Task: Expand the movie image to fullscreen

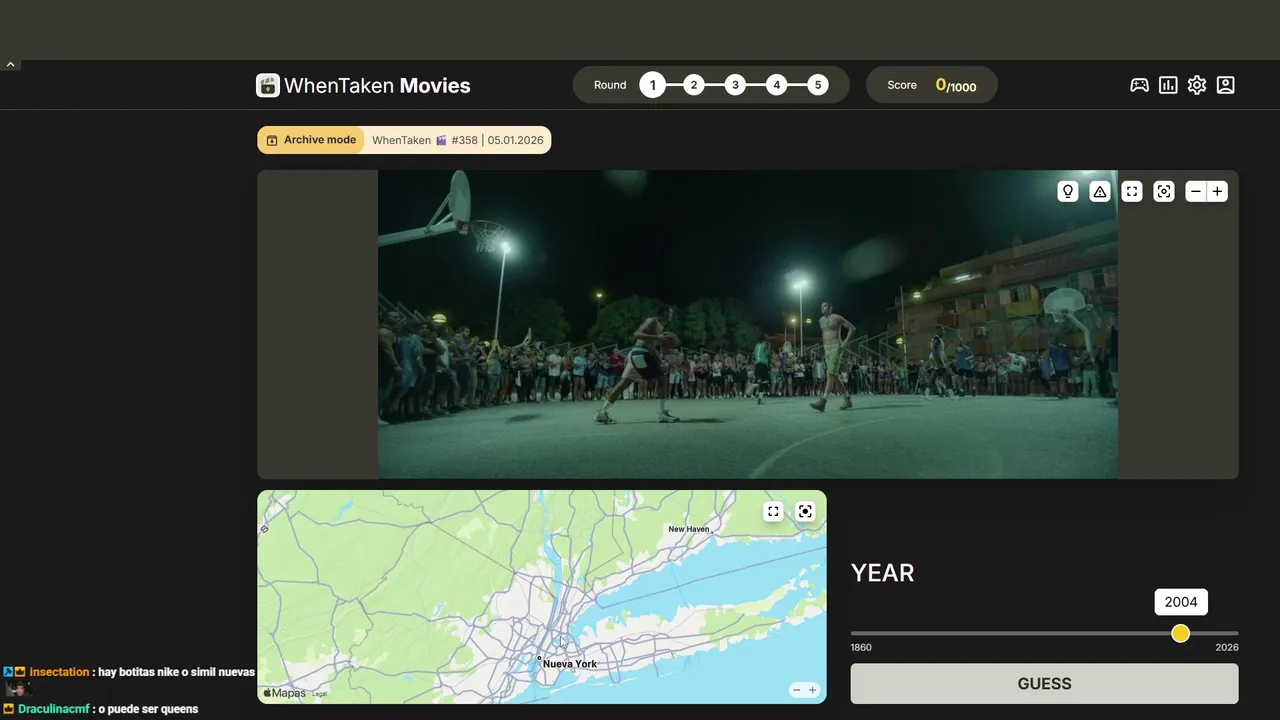Action: point(1132,191)
